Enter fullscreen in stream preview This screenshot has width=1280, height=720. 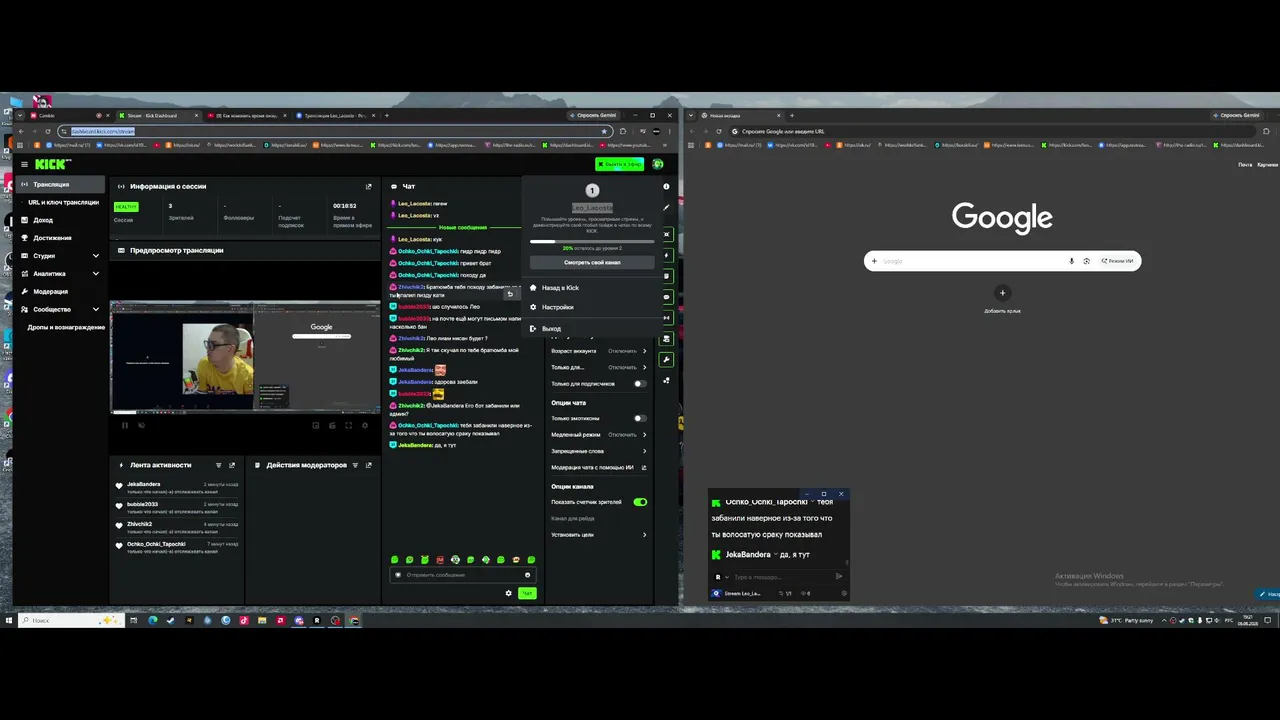pyautogui.click(x=348, y=425)
